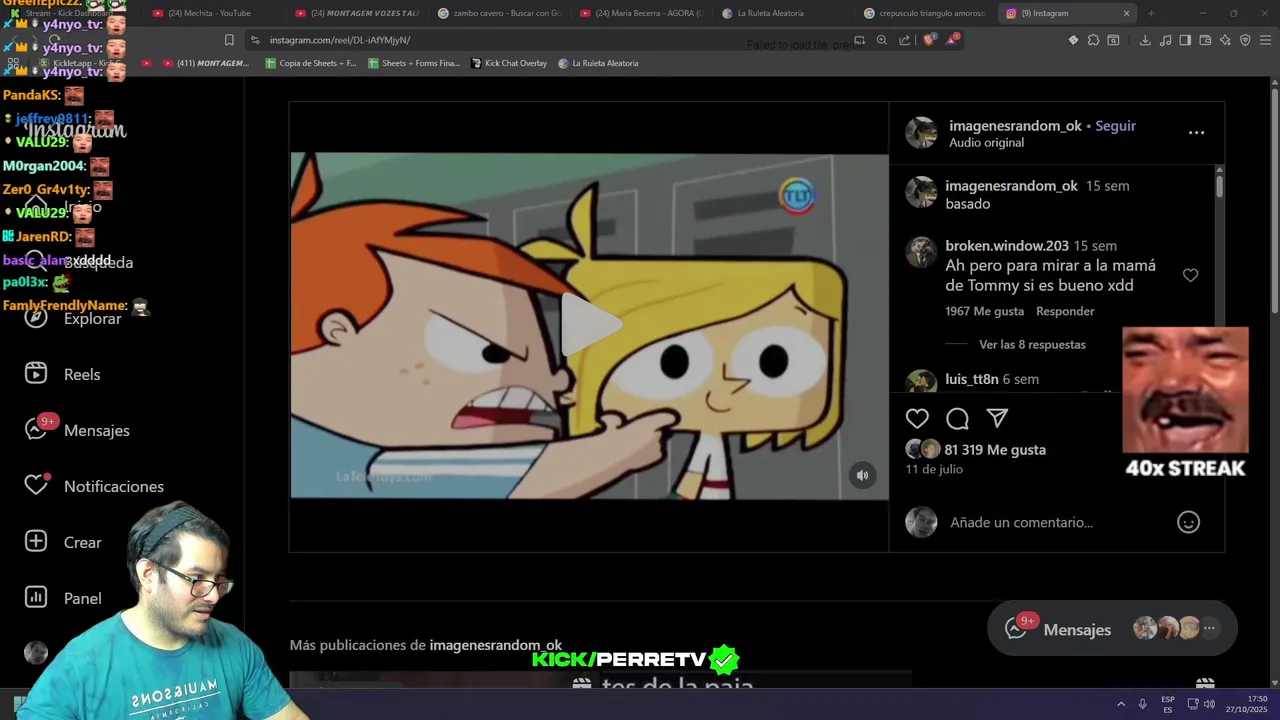This screenshot has height=720, width=1280.
Task: Close the Instagram tab
Action: pos(1126,13)
